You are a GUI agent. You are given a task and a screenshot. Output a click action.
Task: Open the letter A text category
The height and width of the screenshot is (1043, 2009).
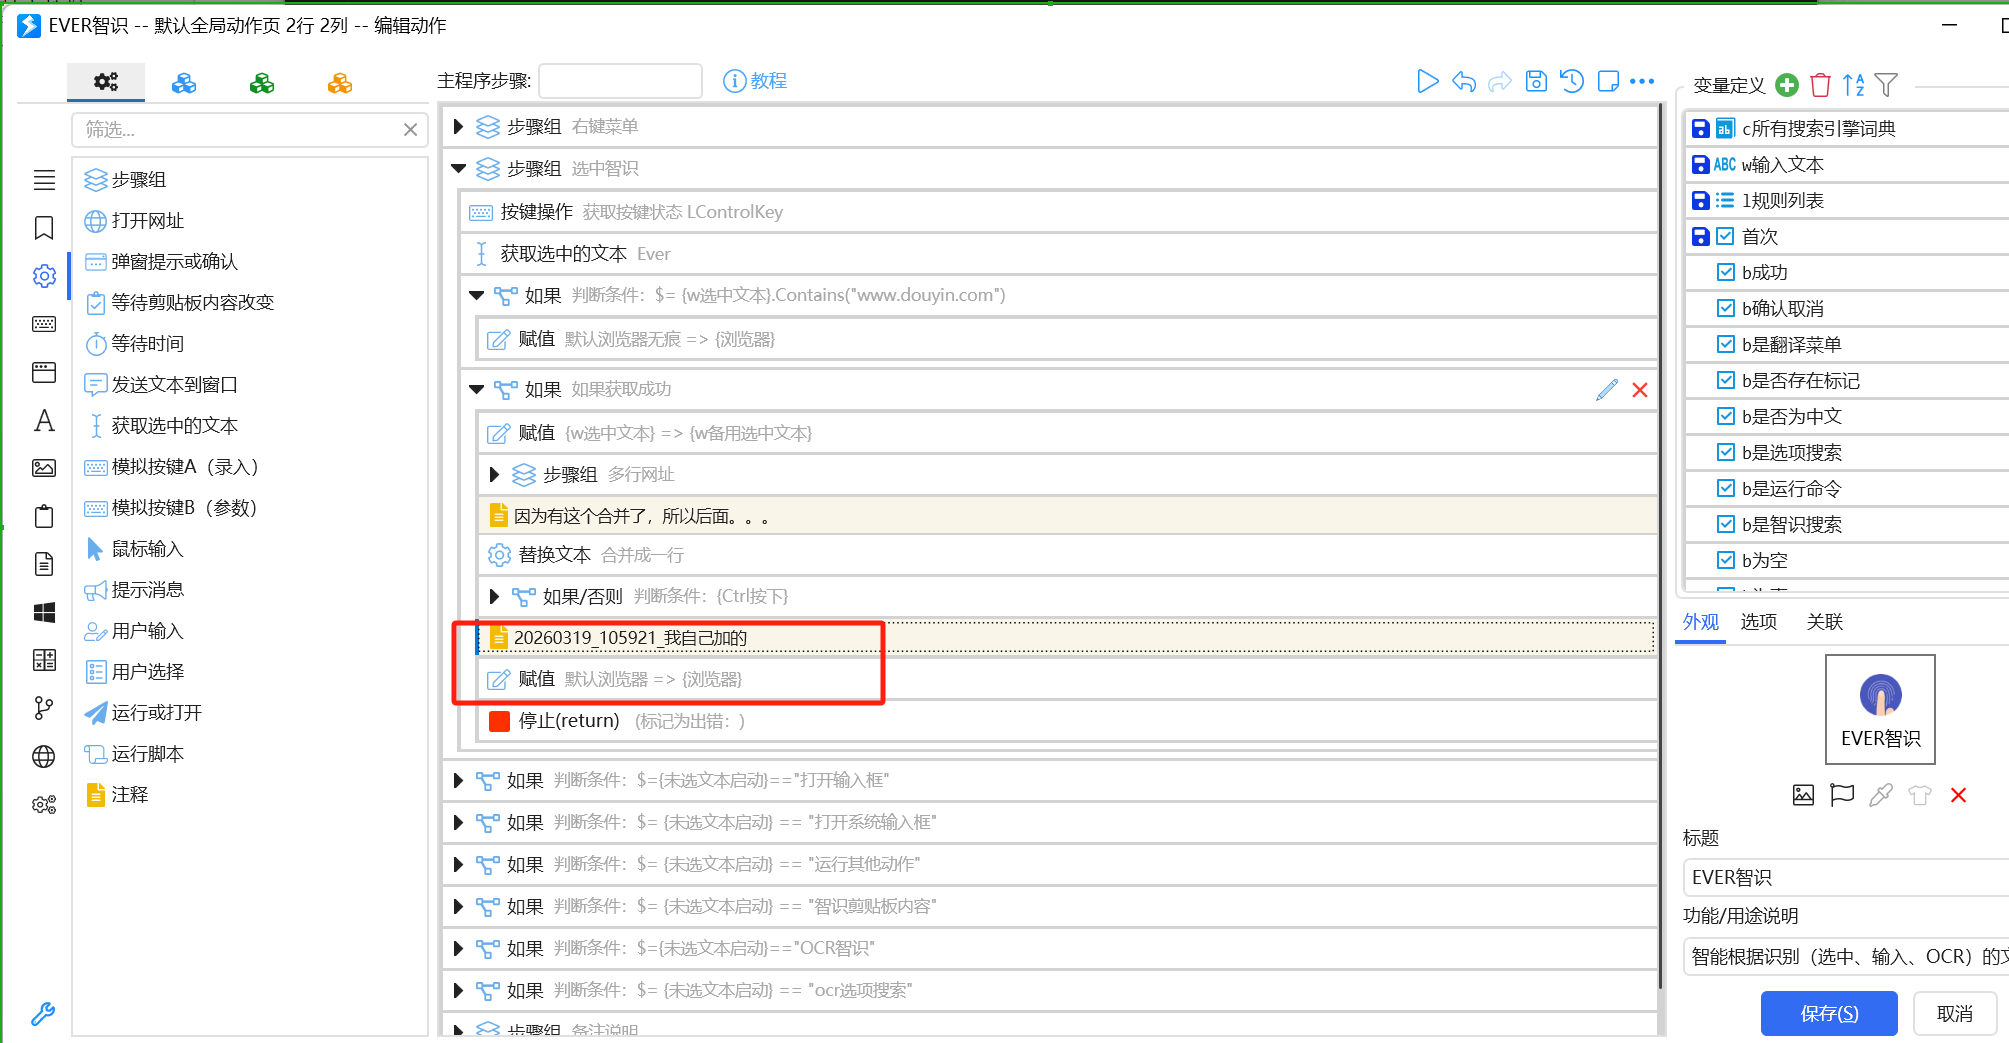[44, 420]
